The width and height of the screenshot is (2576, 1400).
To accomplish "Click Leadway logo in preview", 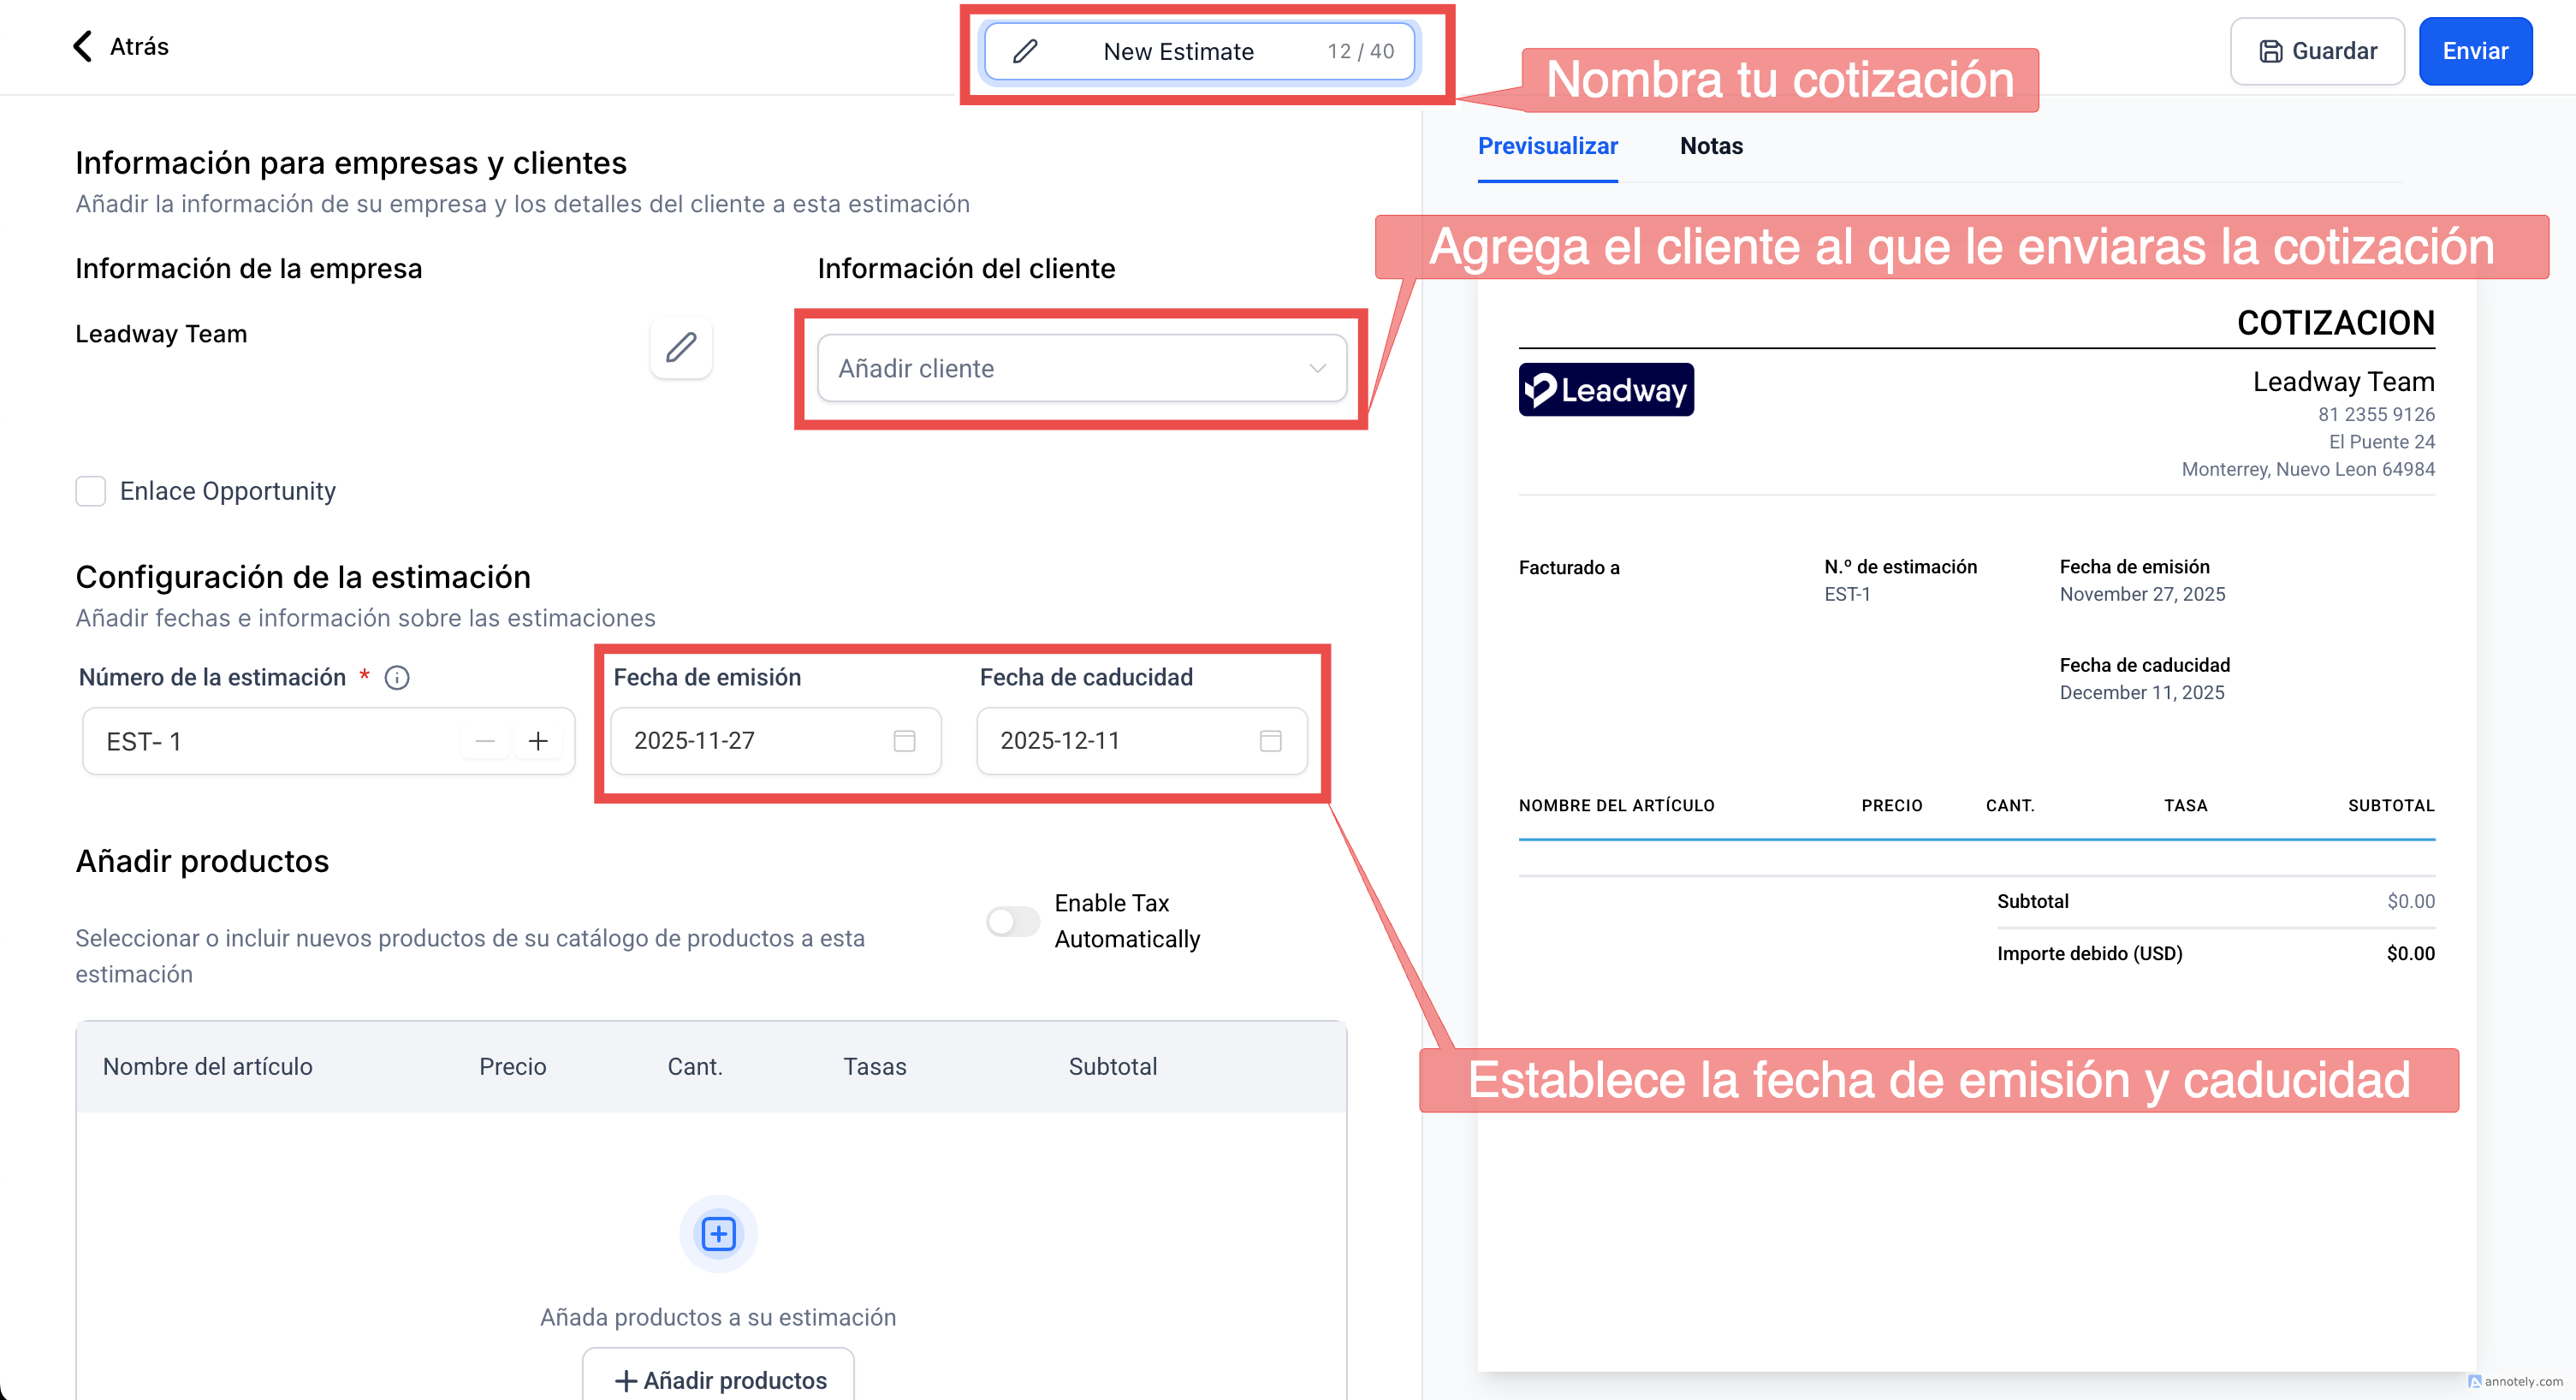I will tap(1605, 390).
